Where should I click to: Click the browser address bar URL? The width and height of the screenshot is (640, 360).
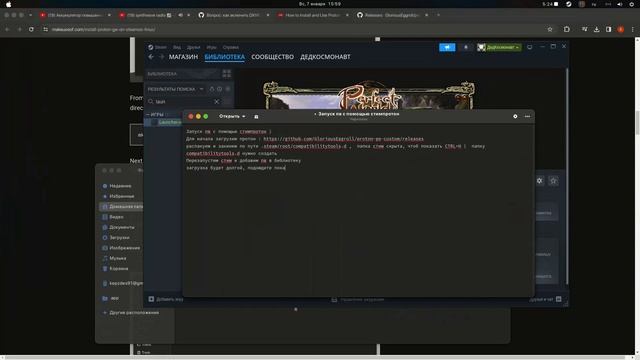[x=104, y=29]
